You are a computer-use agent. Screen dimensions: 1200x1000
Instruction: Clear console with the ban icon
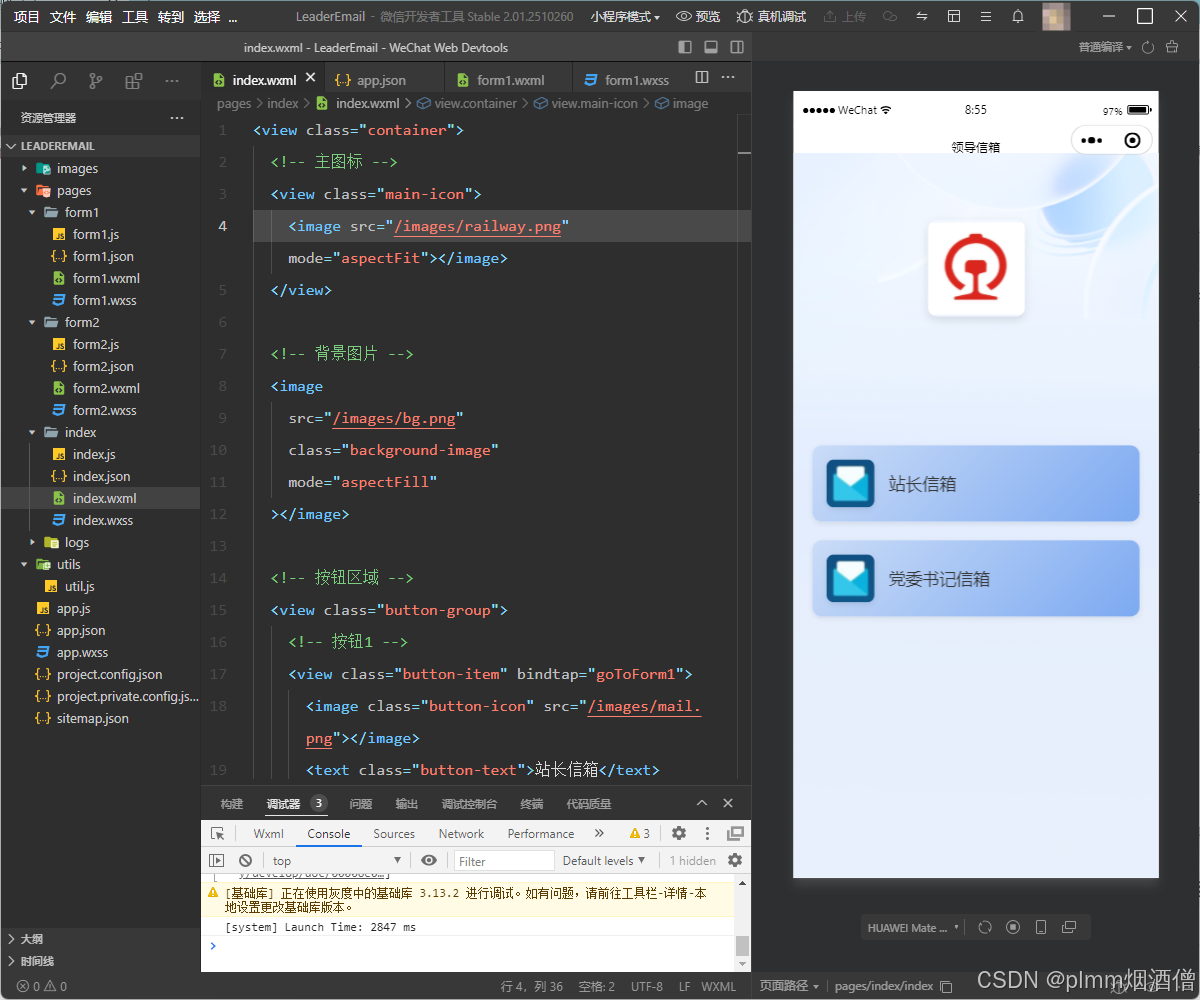(245, 861)
